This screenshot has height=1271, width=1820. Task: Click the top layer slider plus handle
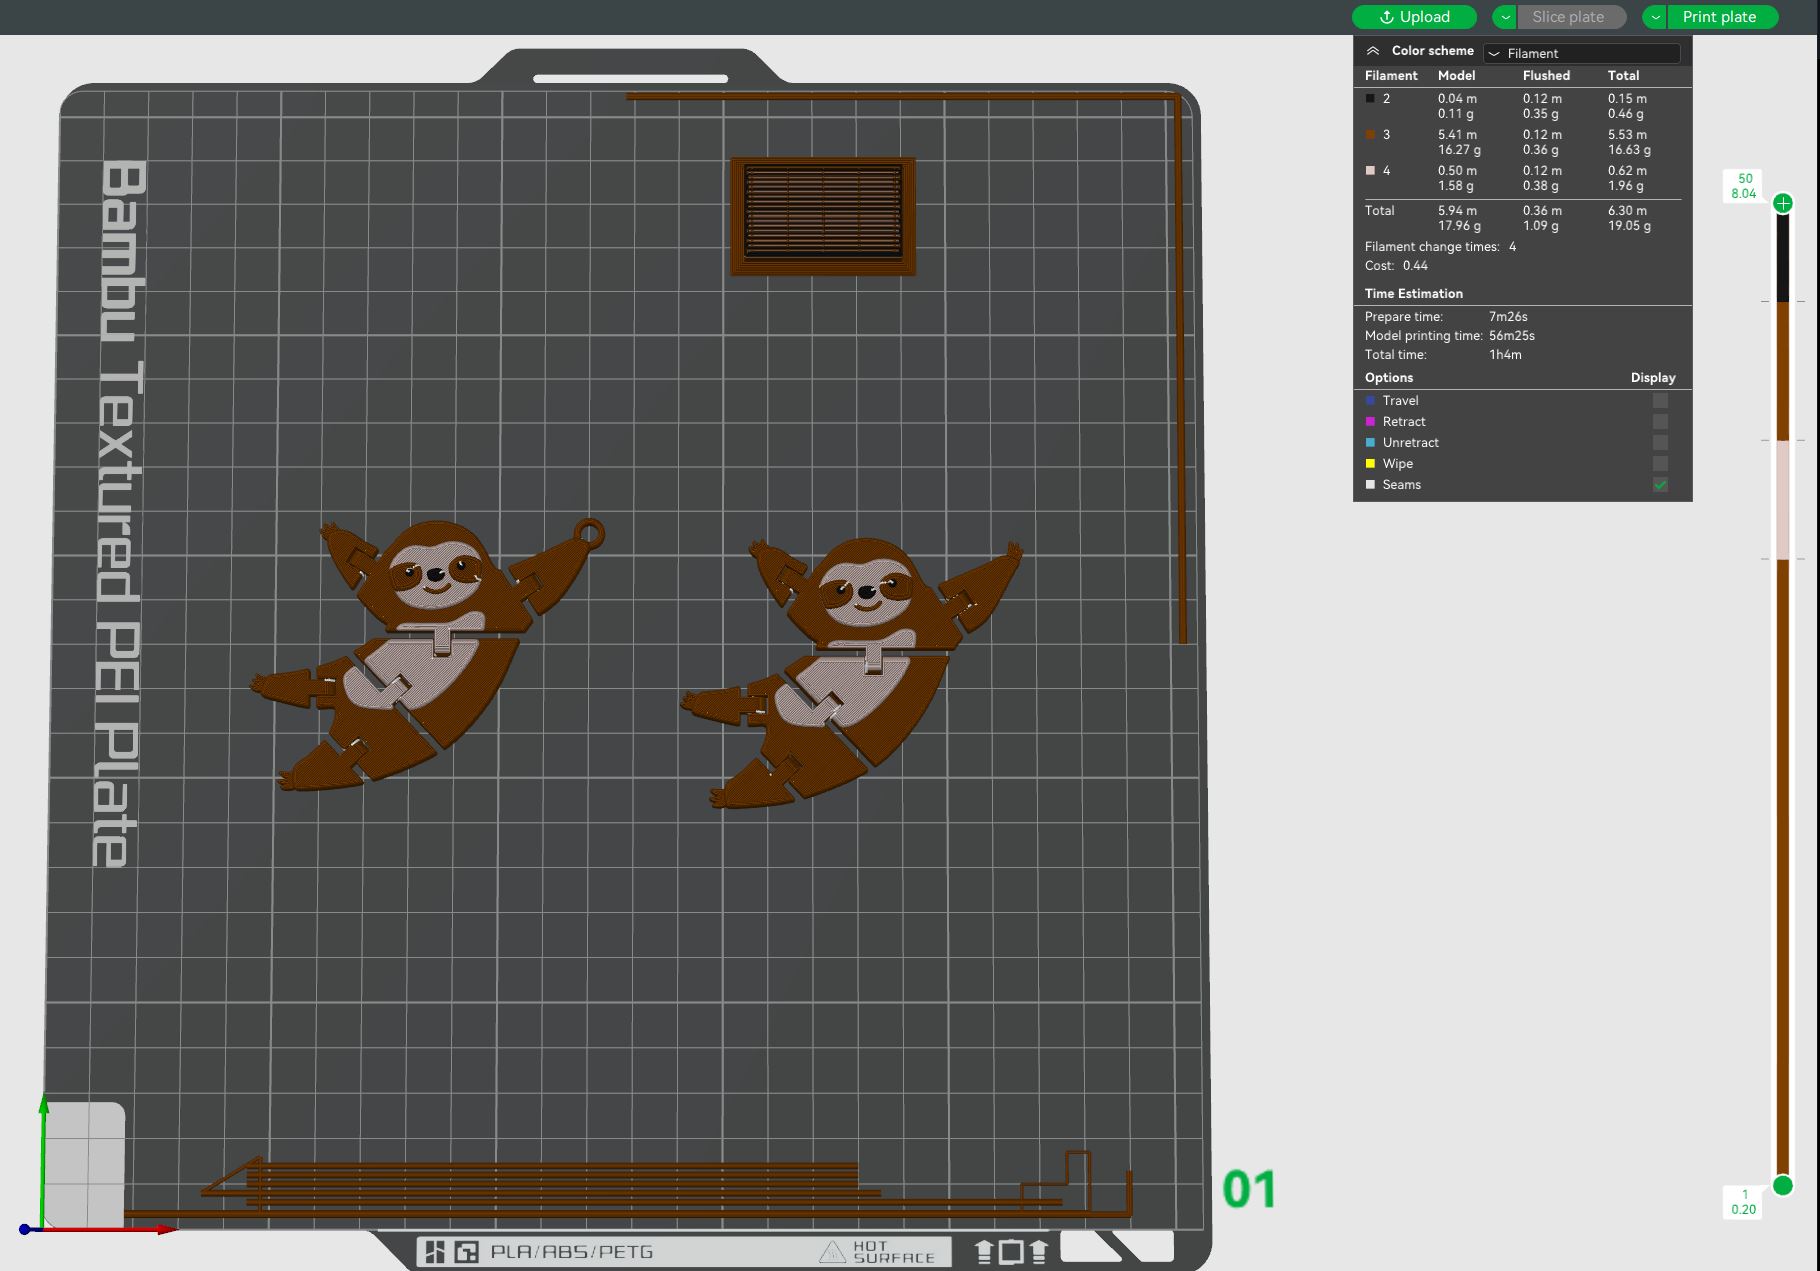pos(1782,204)
